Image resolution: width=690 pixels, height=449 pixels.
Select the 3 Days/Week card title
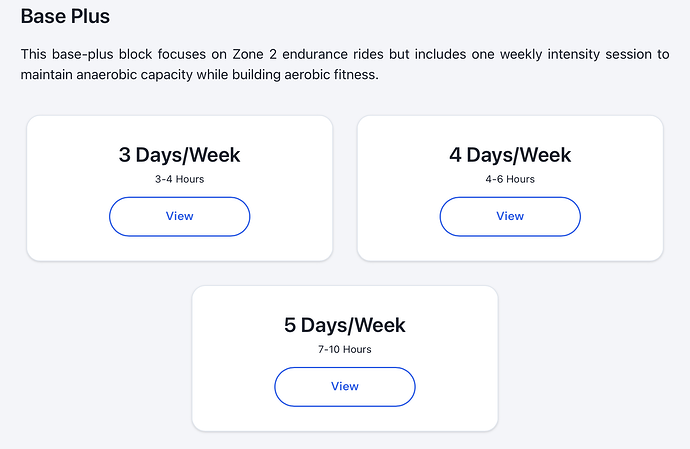(x=179, y=155)
